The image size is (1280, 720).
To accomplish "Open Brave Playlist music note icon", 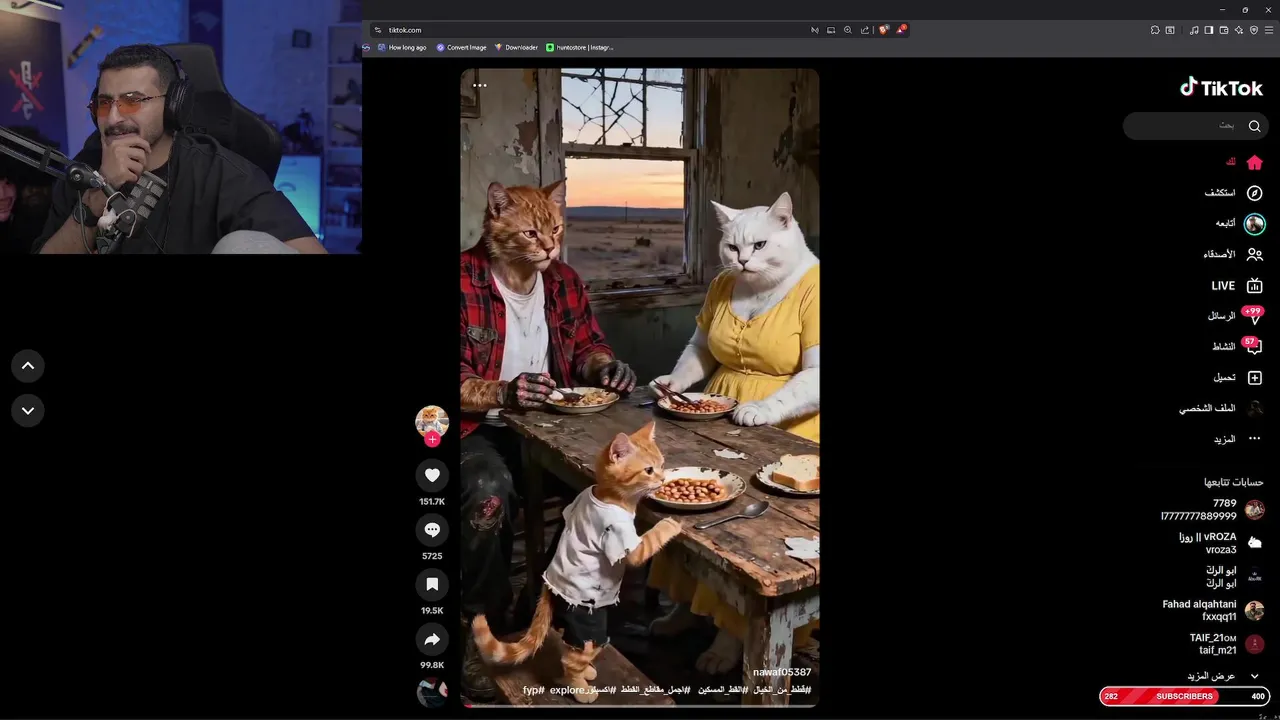I will tap(1194, 30).
